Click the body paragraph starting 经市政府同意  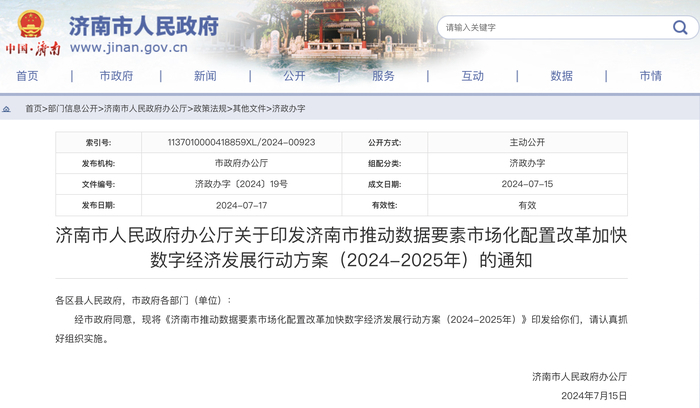[342, 329]
